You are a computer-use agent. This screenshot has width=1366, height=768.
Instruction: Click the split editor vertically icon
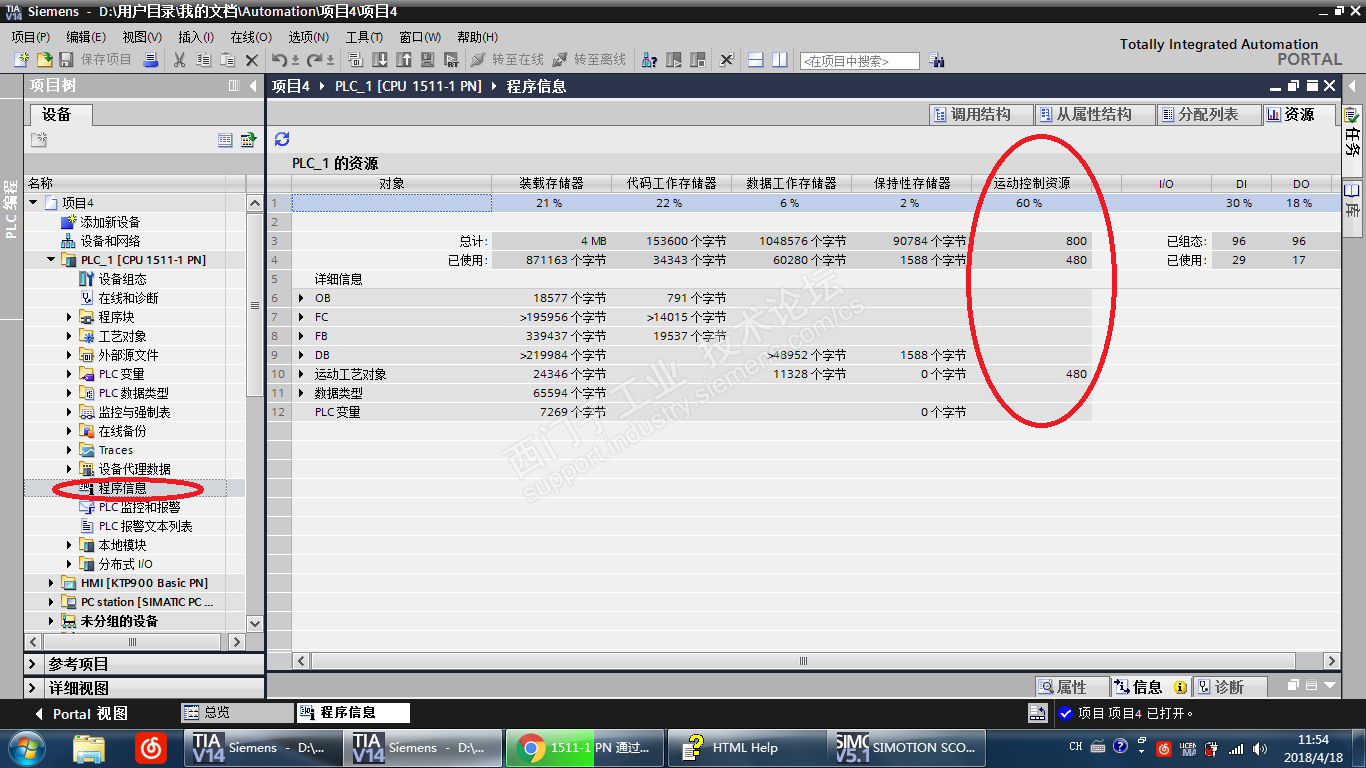point(780,60)
